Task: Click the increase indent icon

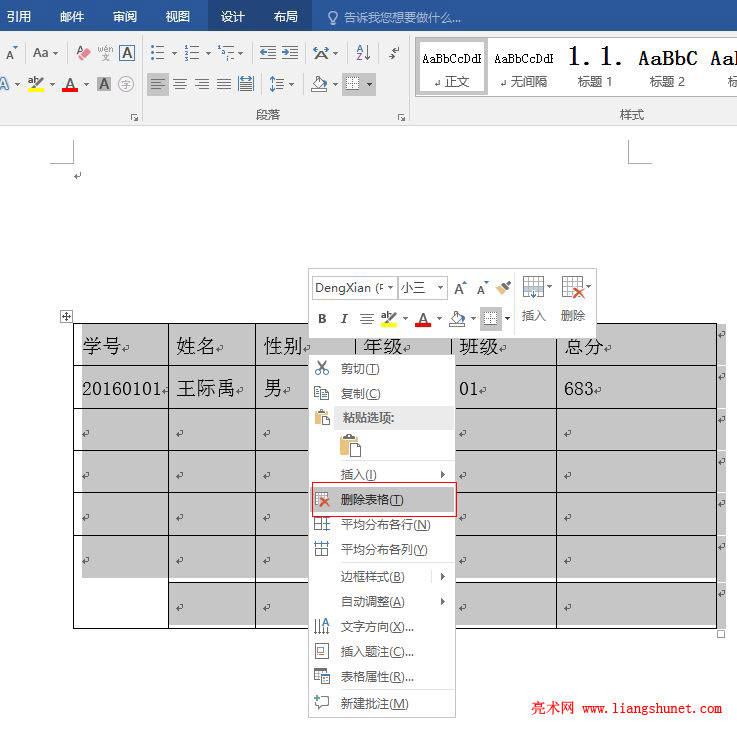Action: tap(290, 53)
